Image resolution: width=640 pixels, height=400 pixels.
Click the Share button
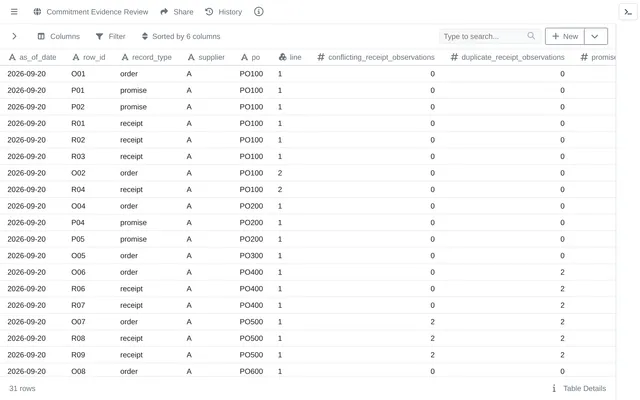point(177,12)
